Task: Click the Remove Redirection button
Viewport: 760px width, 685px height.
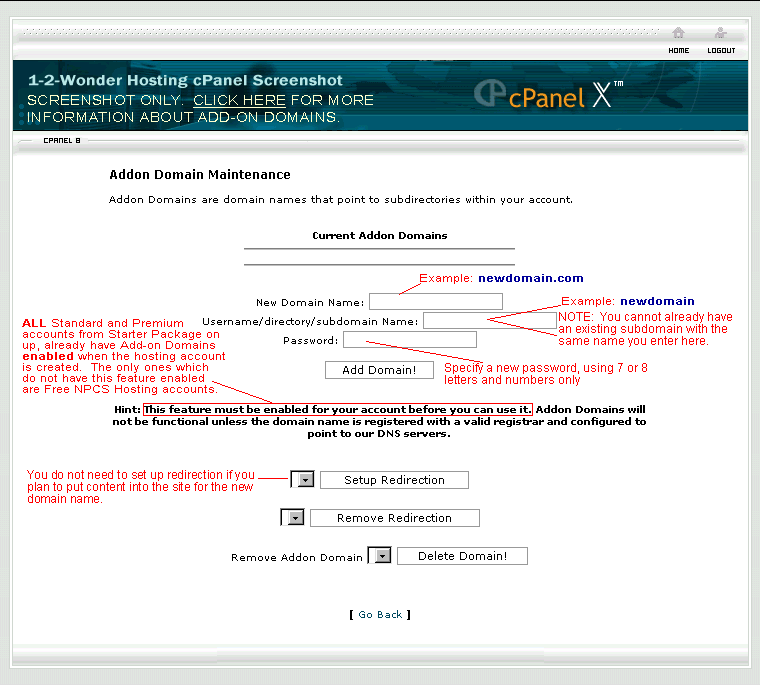Action: point(395,518)
